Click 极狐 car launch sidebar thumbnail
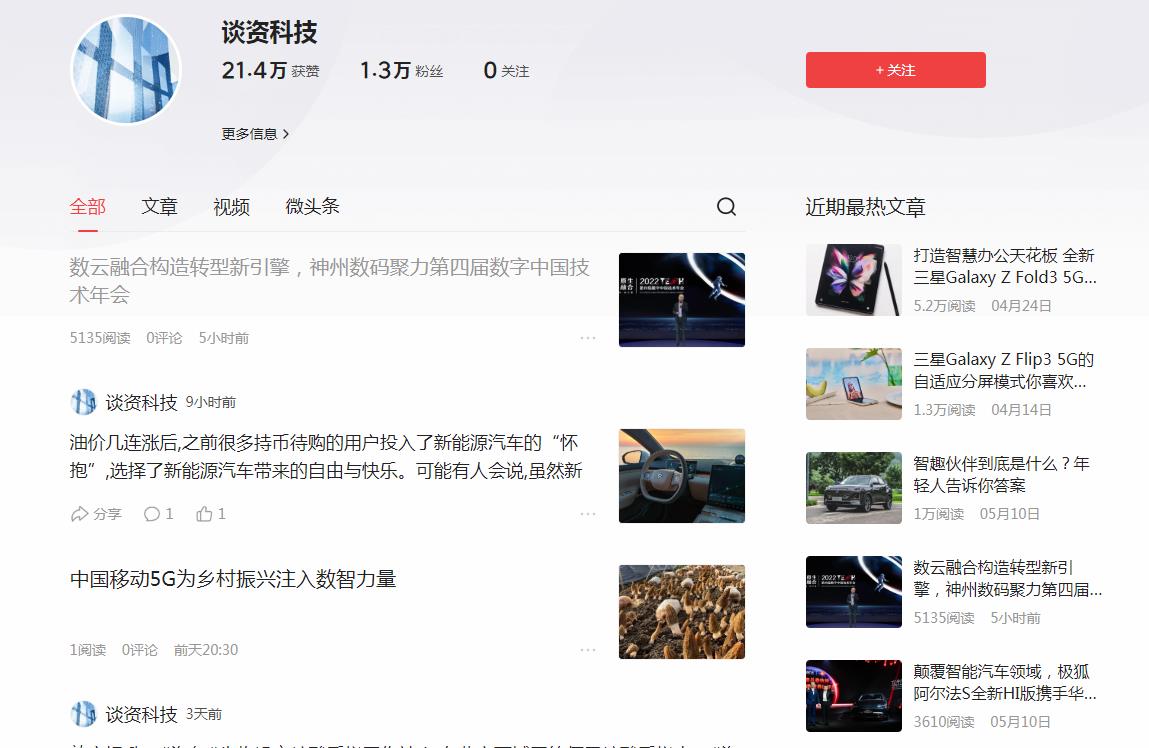This screenshot has height=748, width=1149. pyautogui.click(x=854, y=696)
